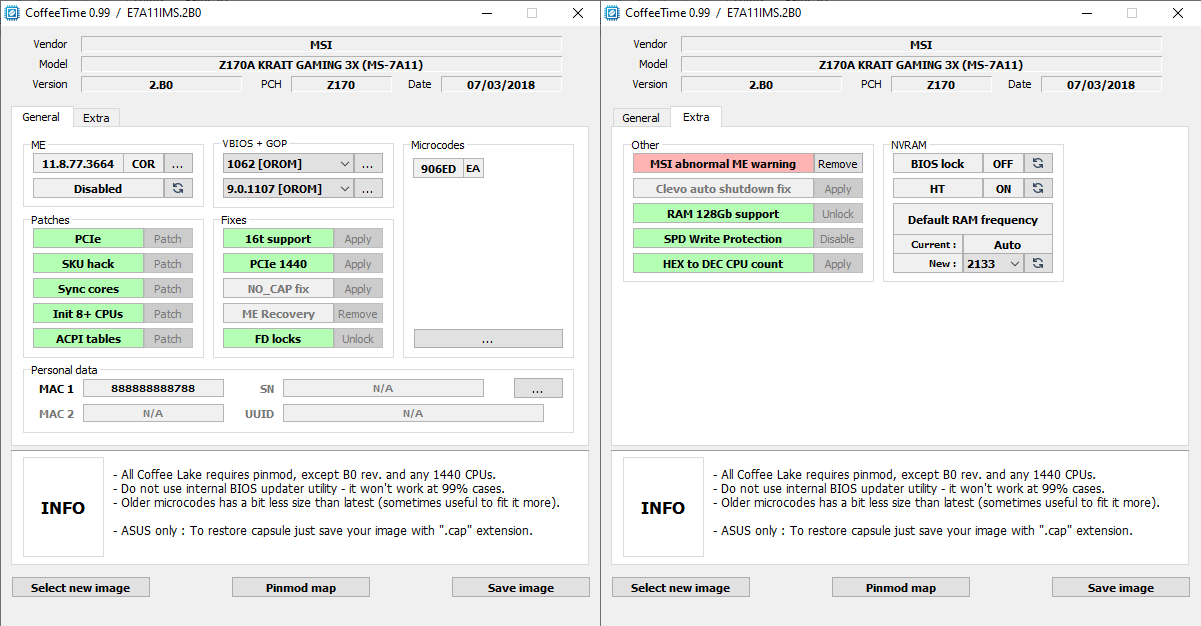Click the Default RAM frequency header
This screenshot has height=626, width=1201.
973,219
